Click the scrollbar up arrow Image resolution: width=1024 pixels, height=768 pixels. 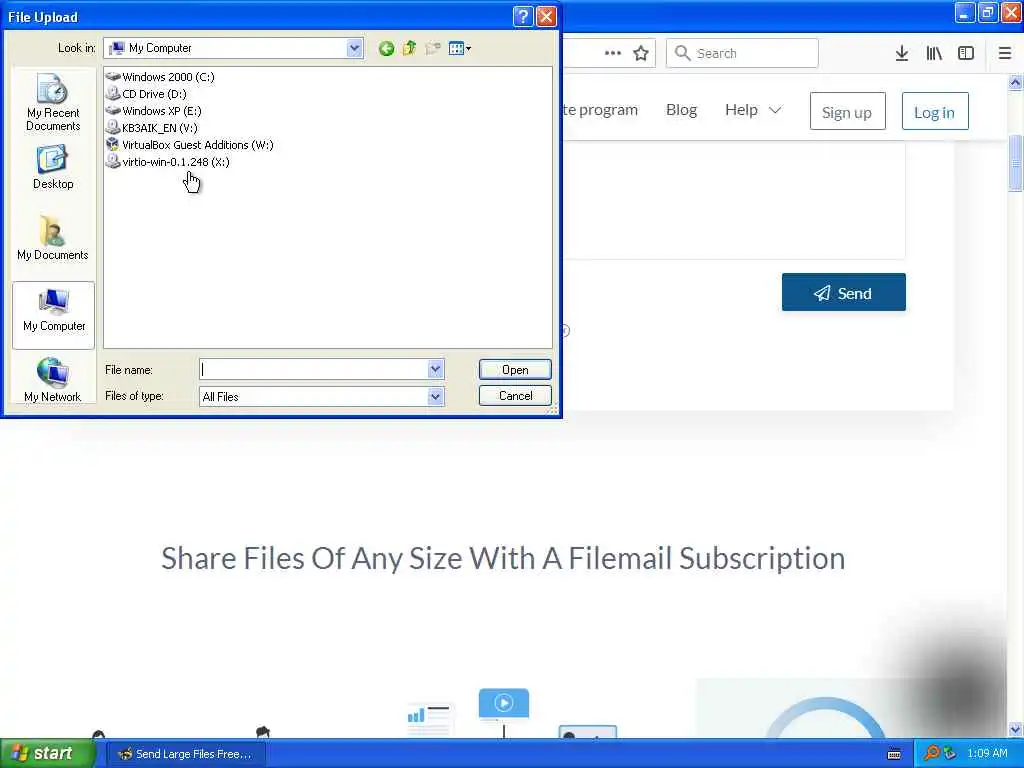coord(1015,82)
